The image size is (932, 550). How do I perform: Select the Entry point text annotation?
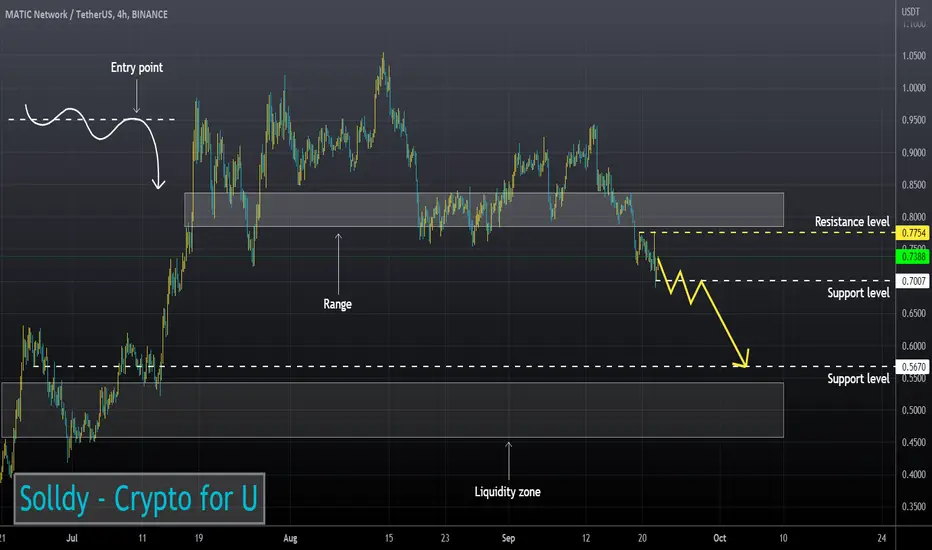(137, 68)
